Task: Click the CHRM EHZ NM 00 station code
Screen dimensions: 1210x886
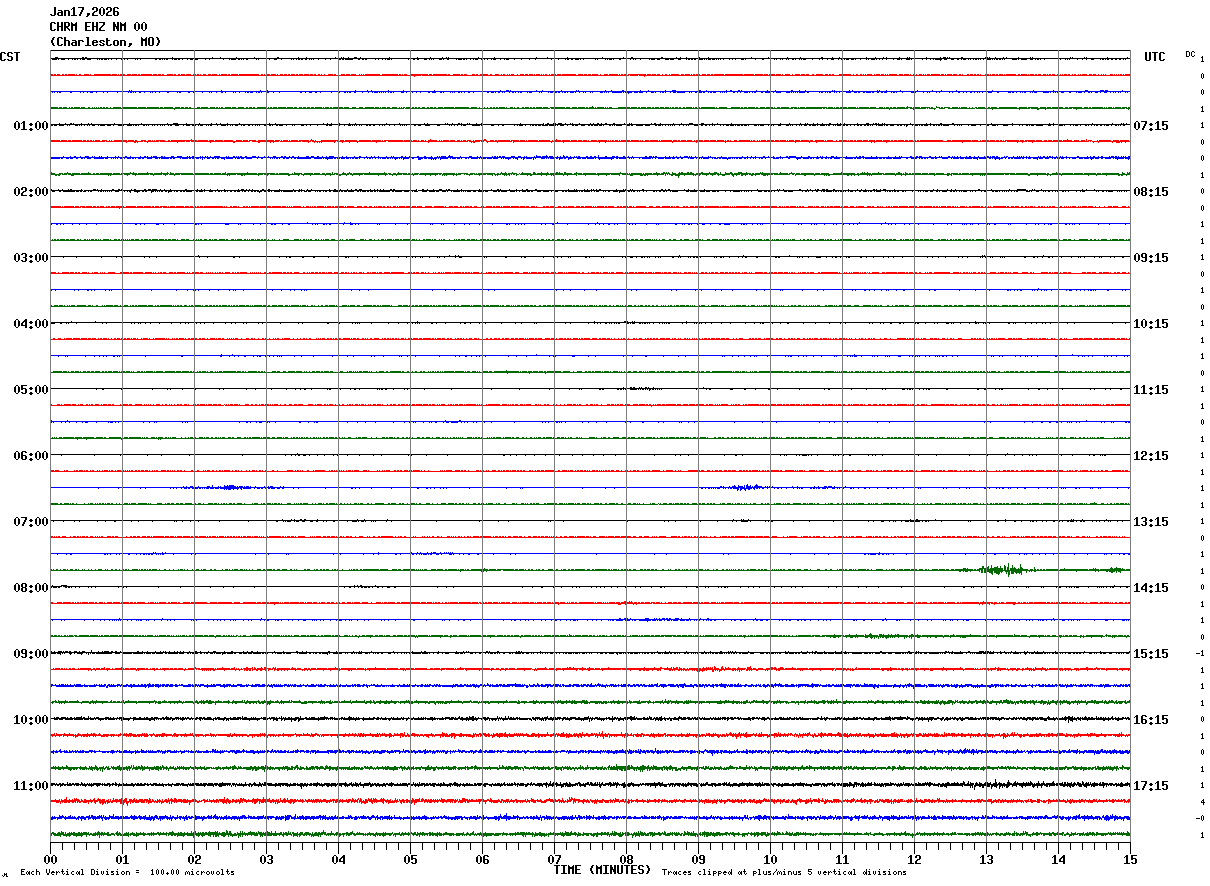Action: (98, 27)
